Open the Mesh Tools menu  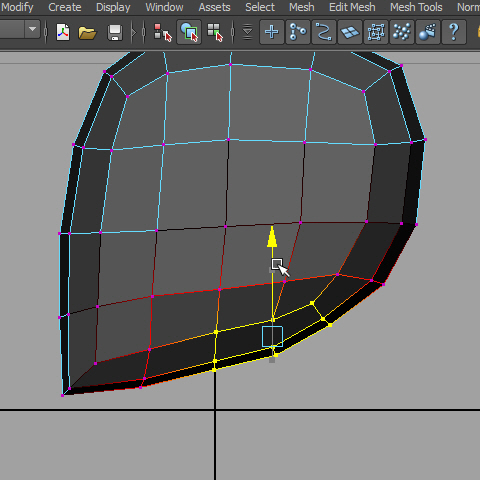click(416, 7)
